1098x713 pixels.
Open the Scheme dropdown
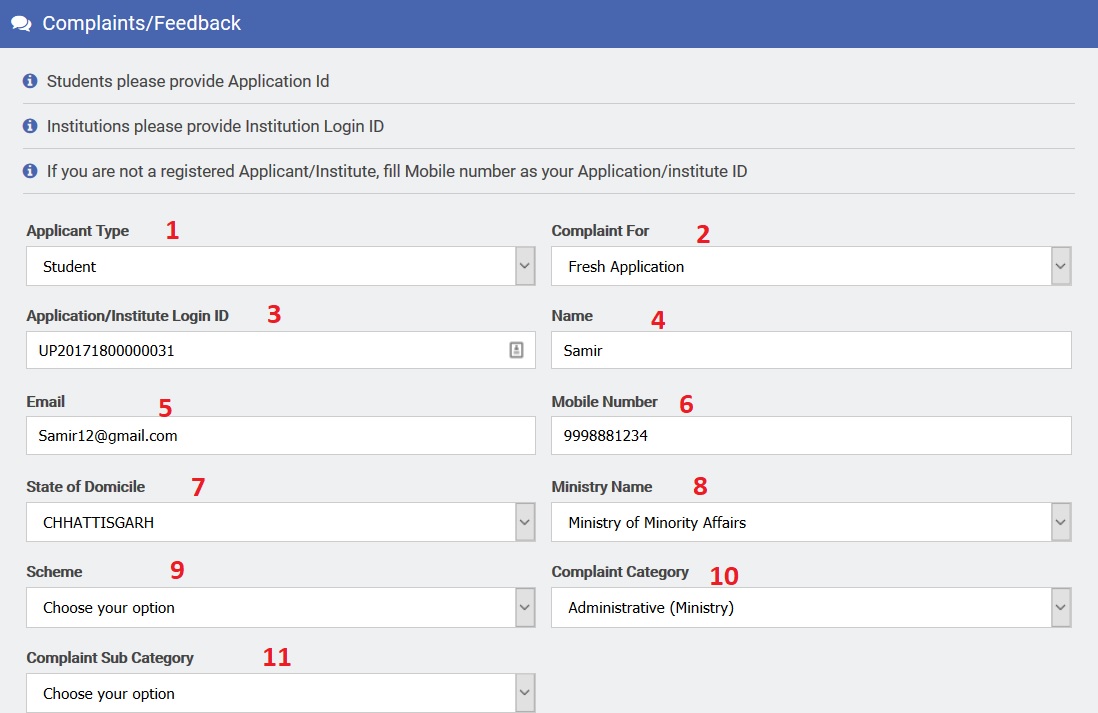pyautogui.click(x=281, y=607)
